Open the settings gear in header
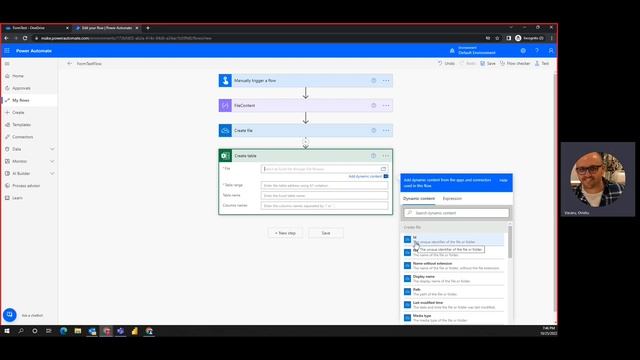Viewport: 640px width, 360px height. (x=523, y=51)
